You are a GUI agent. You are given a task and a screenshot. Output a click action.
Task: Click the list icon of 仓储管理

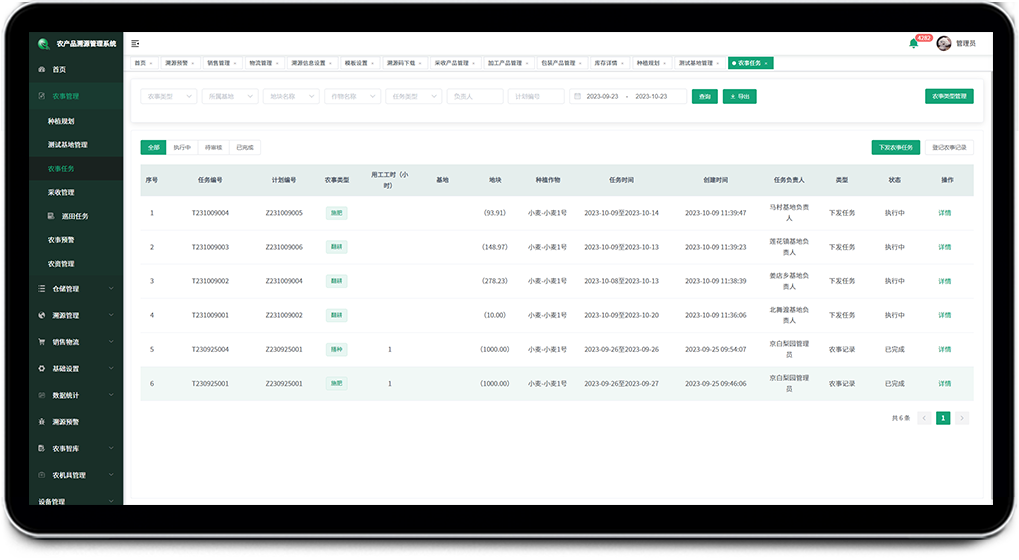click(42, 288)
